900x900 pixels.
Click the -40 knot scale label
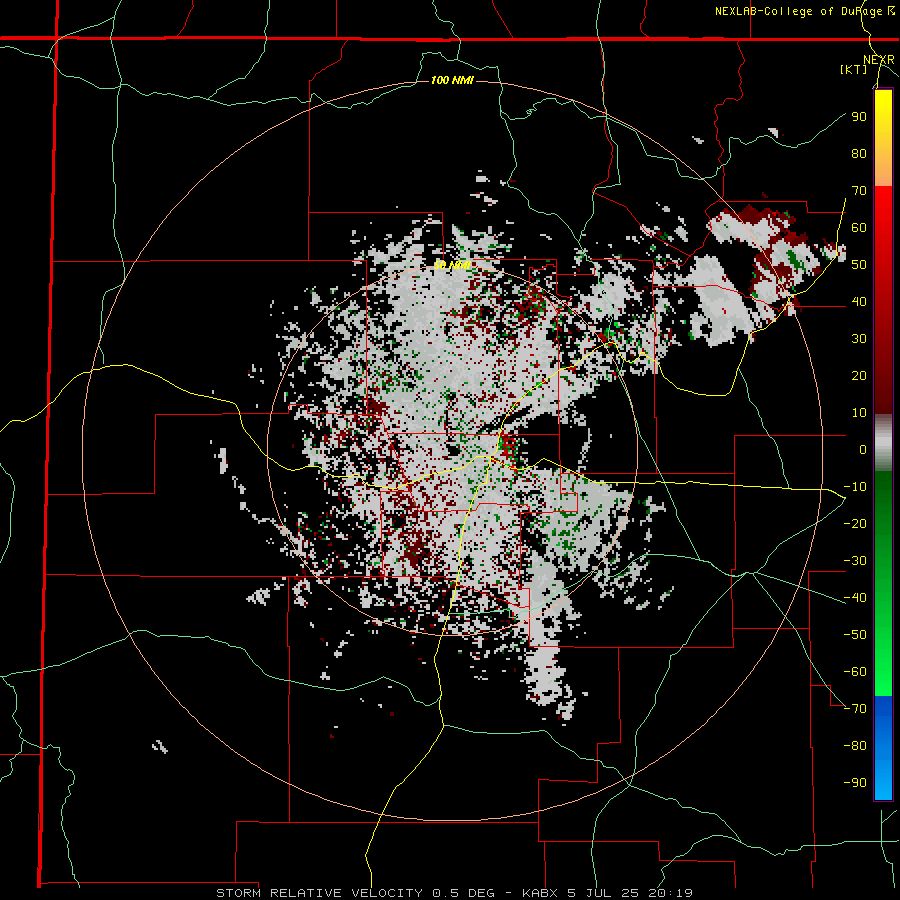(855, 598)
